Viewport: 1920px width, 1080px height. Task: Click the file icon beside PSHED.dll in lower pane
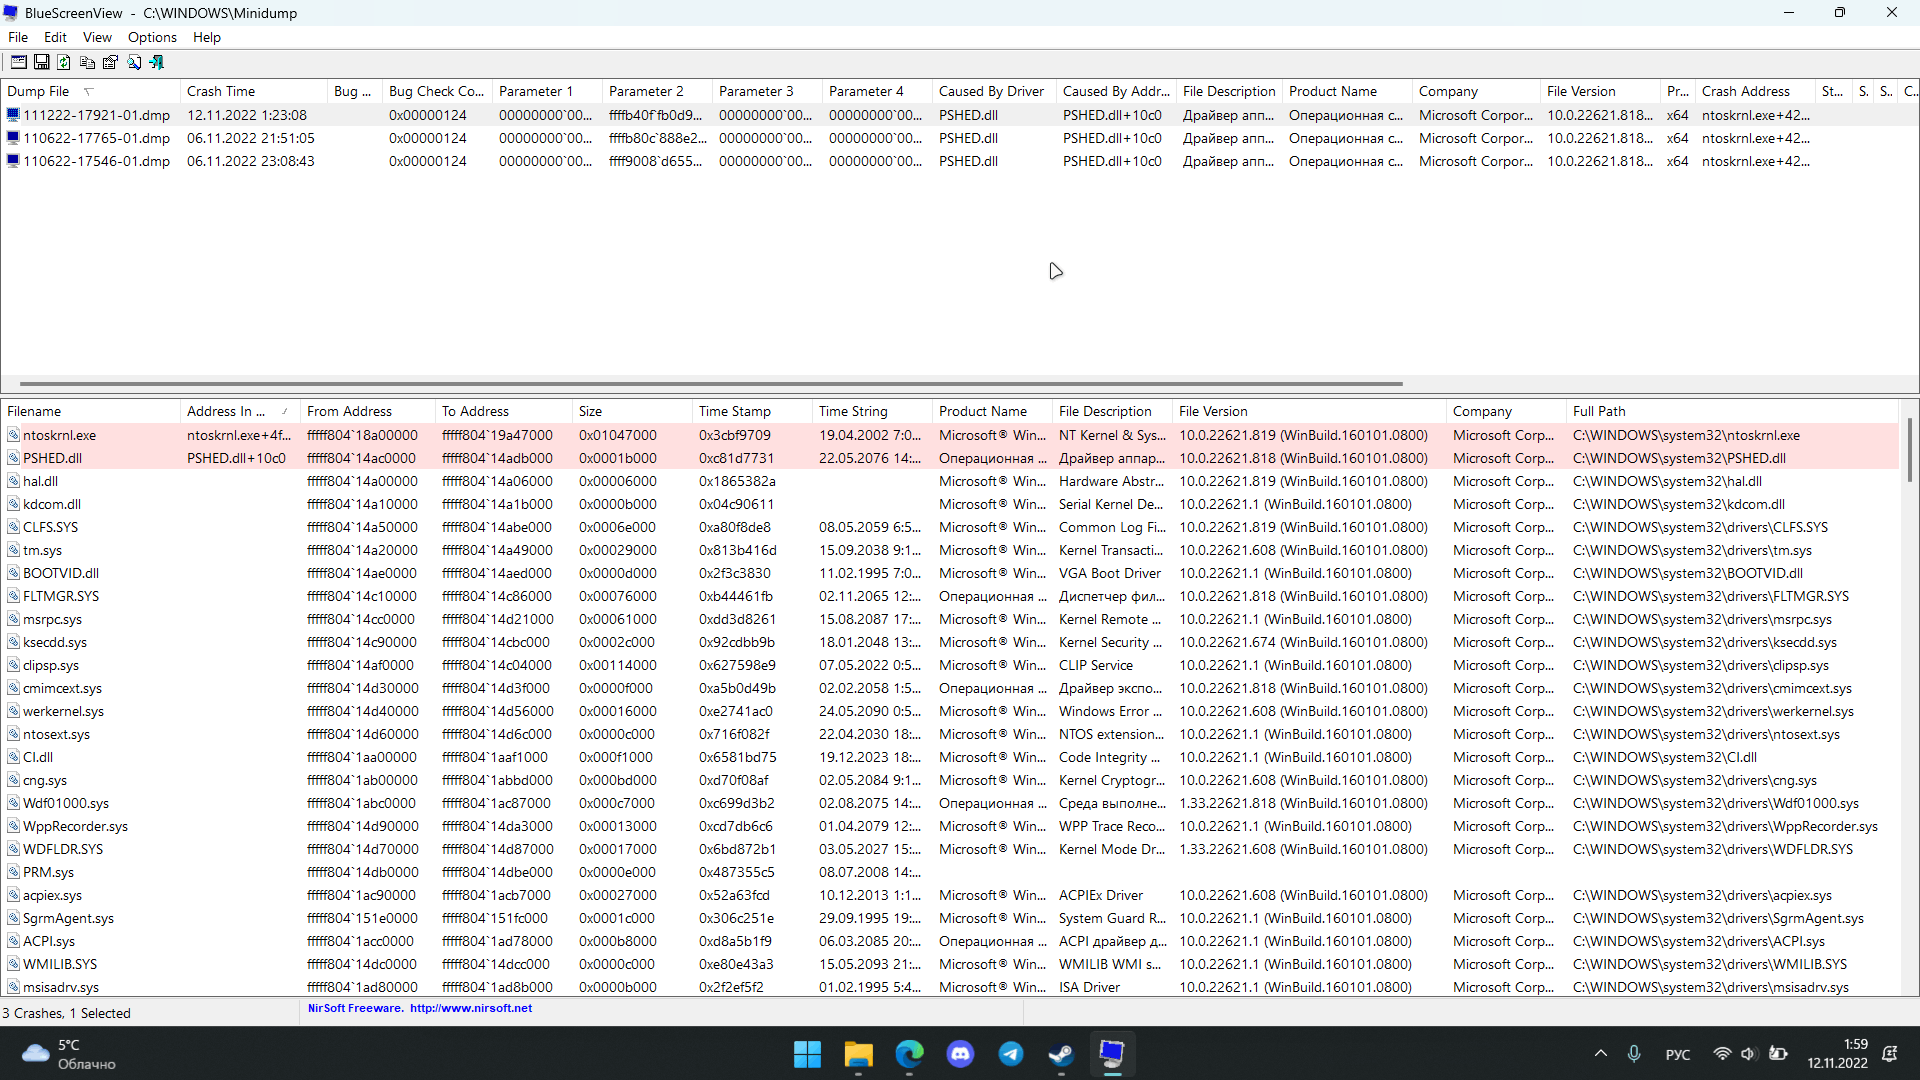coord(13,458)
